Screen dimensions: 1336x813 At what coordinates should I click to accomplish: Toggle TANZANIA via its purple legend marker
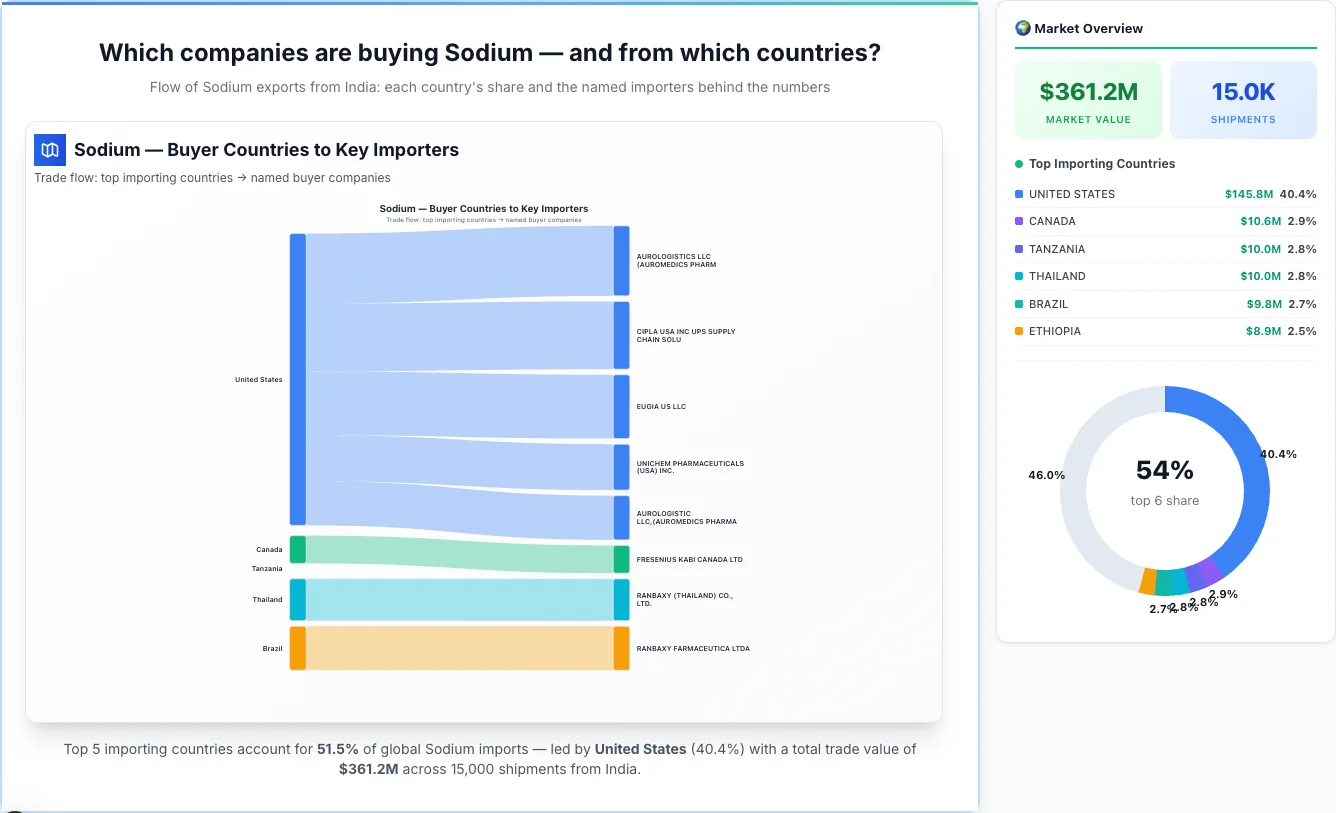tap(1019, 248)
